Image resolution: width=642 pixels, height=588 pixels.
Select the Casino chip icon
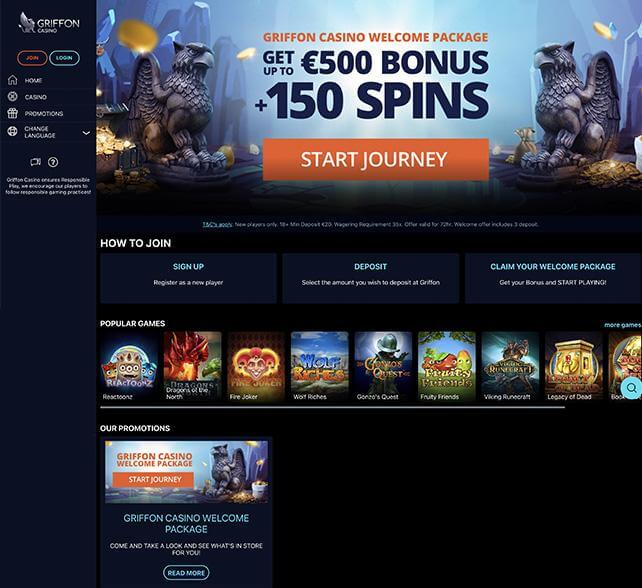(x=13, y=97)
